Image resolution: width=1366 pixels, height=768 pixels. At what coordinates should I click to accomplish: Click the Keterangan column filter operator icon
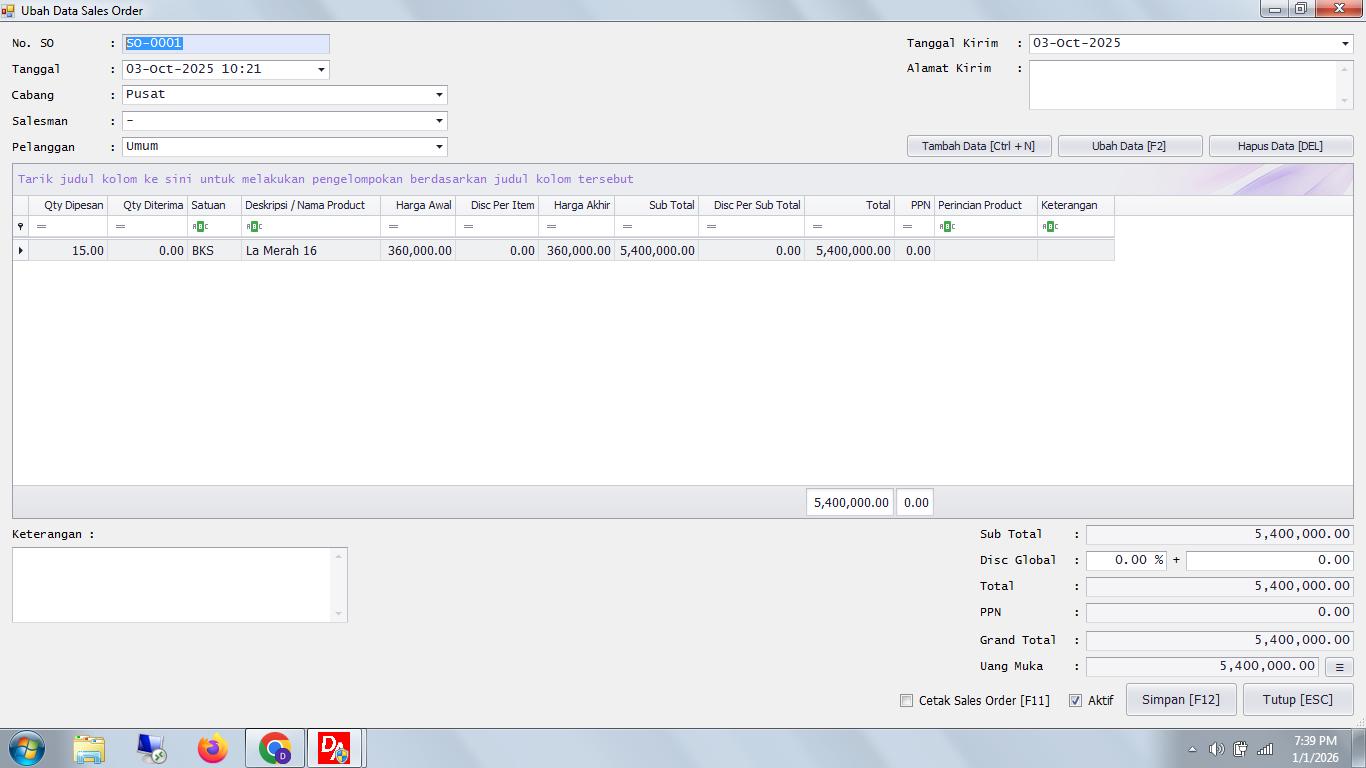tap(1050, 227)
